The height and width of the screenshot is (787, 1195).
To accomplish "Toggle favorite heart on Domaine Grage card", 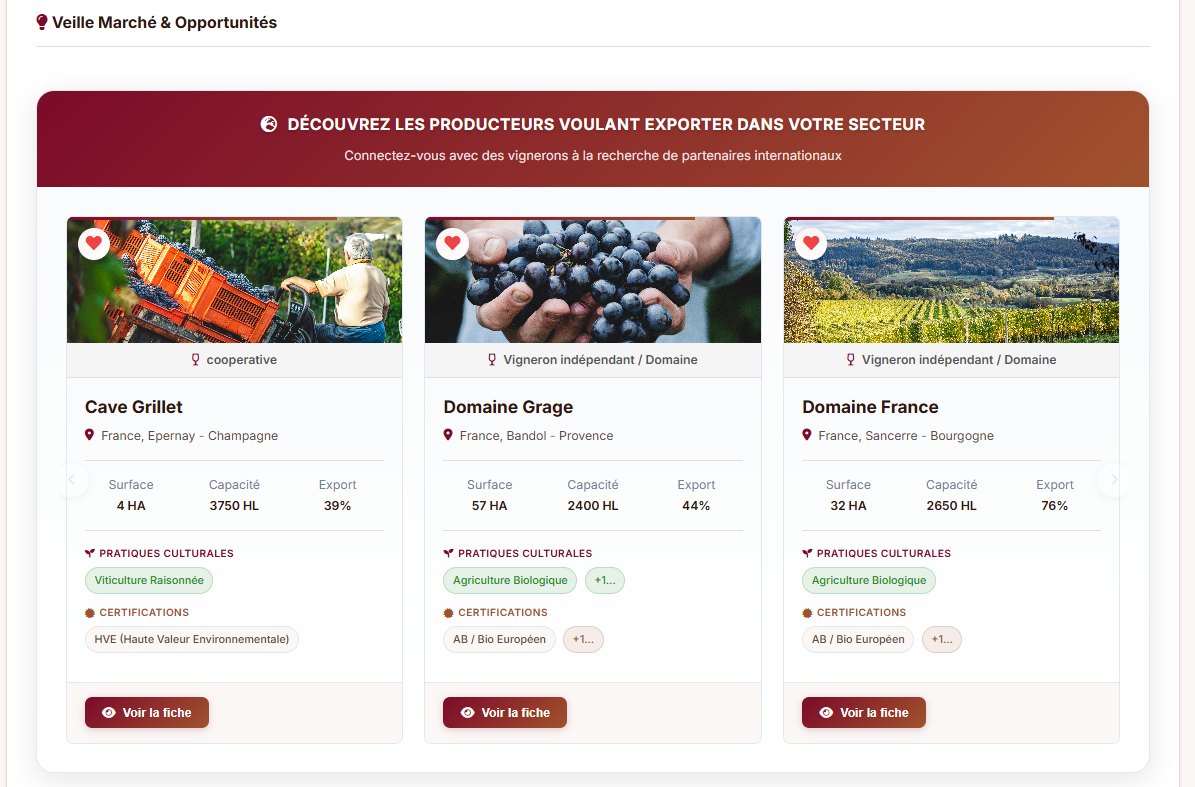I will [452, 243].
